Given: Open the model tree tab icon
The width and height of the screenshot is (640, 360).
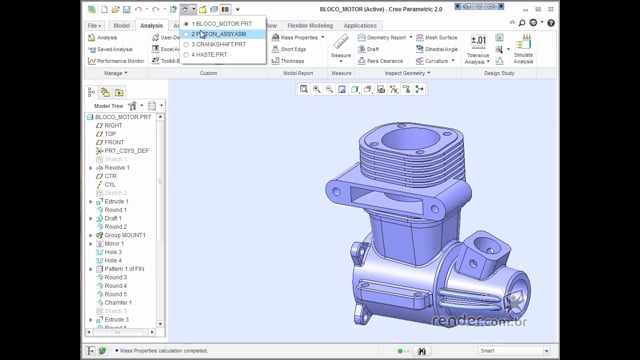Looking at the screenshot, I should [x=91, y=92].
